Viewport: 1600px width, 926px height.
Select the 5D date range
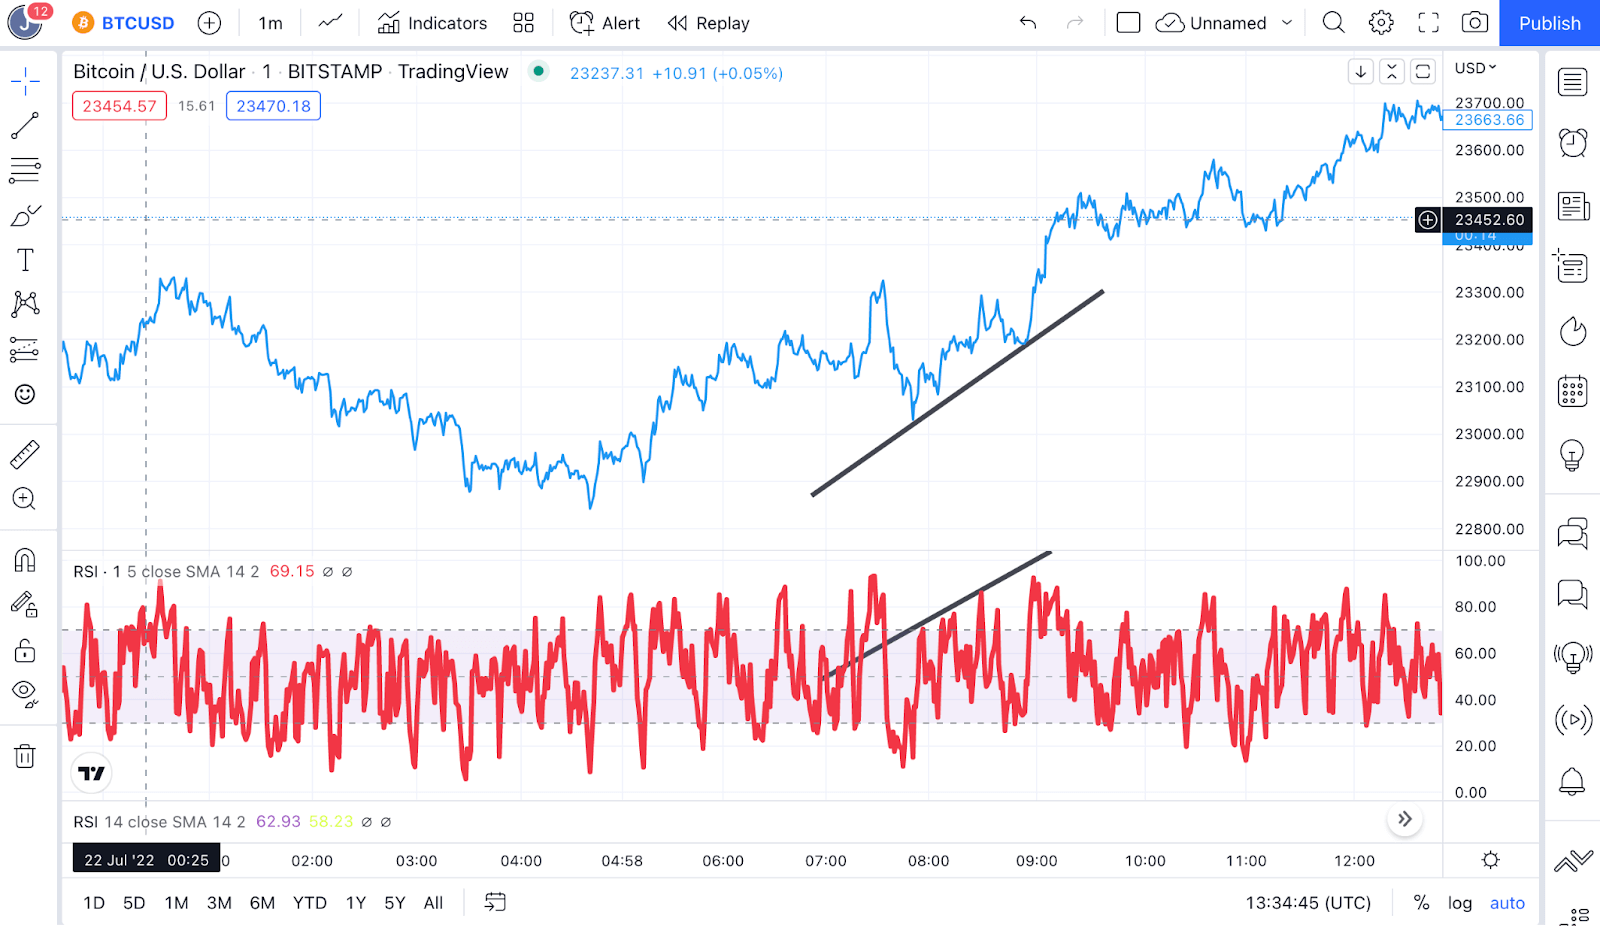pyautogui.click(x=134, y=903)
